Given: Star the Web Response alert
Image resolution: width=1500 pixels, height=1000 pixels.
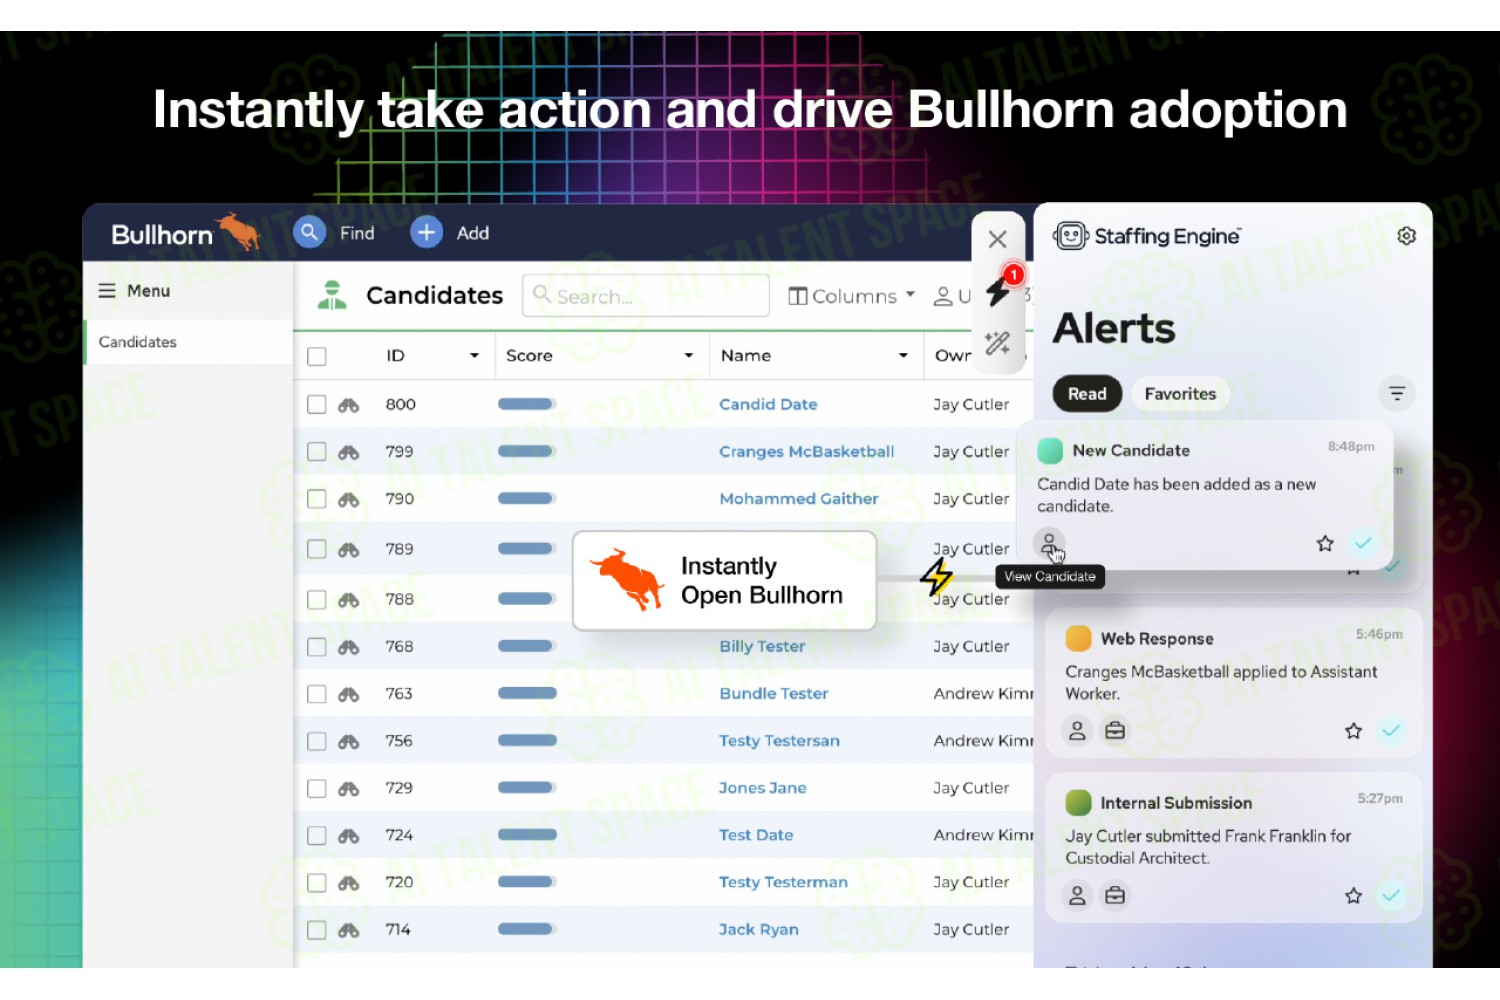Looking at the screenshot, I should [1353, 731].
